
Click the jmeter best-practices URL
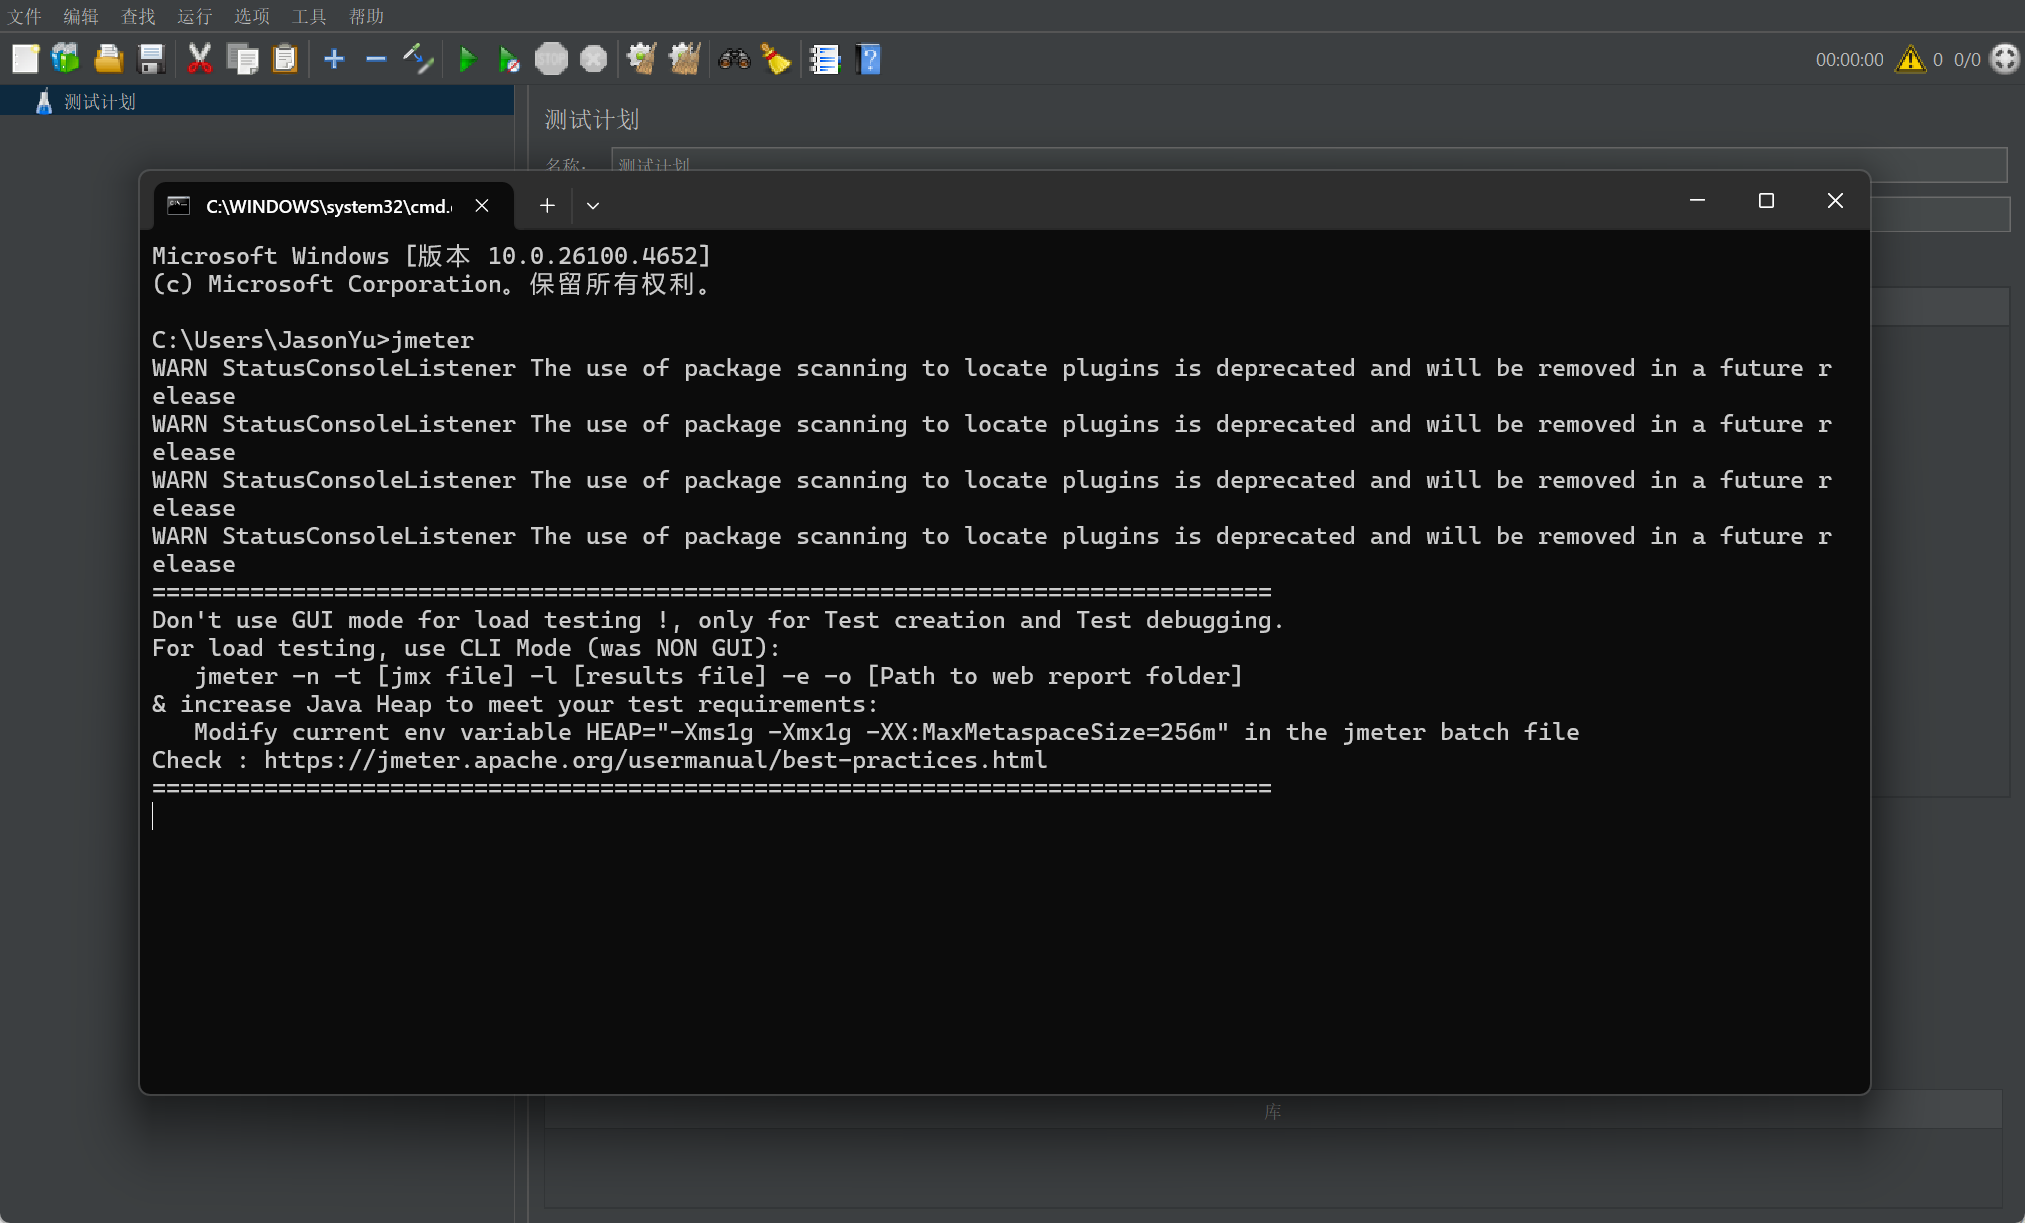[655, 760]
